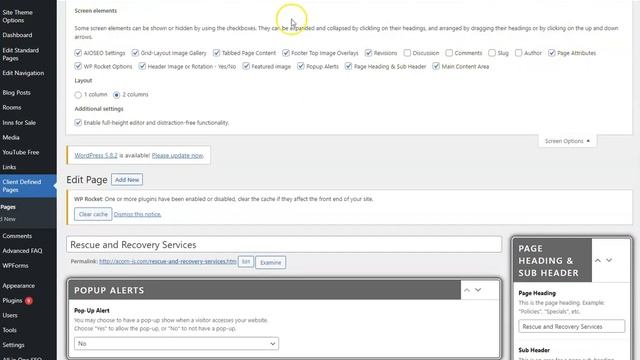The image size is (640, 360).
Task: Toggle Main Content Area checkbox
Action: point(436,66)
